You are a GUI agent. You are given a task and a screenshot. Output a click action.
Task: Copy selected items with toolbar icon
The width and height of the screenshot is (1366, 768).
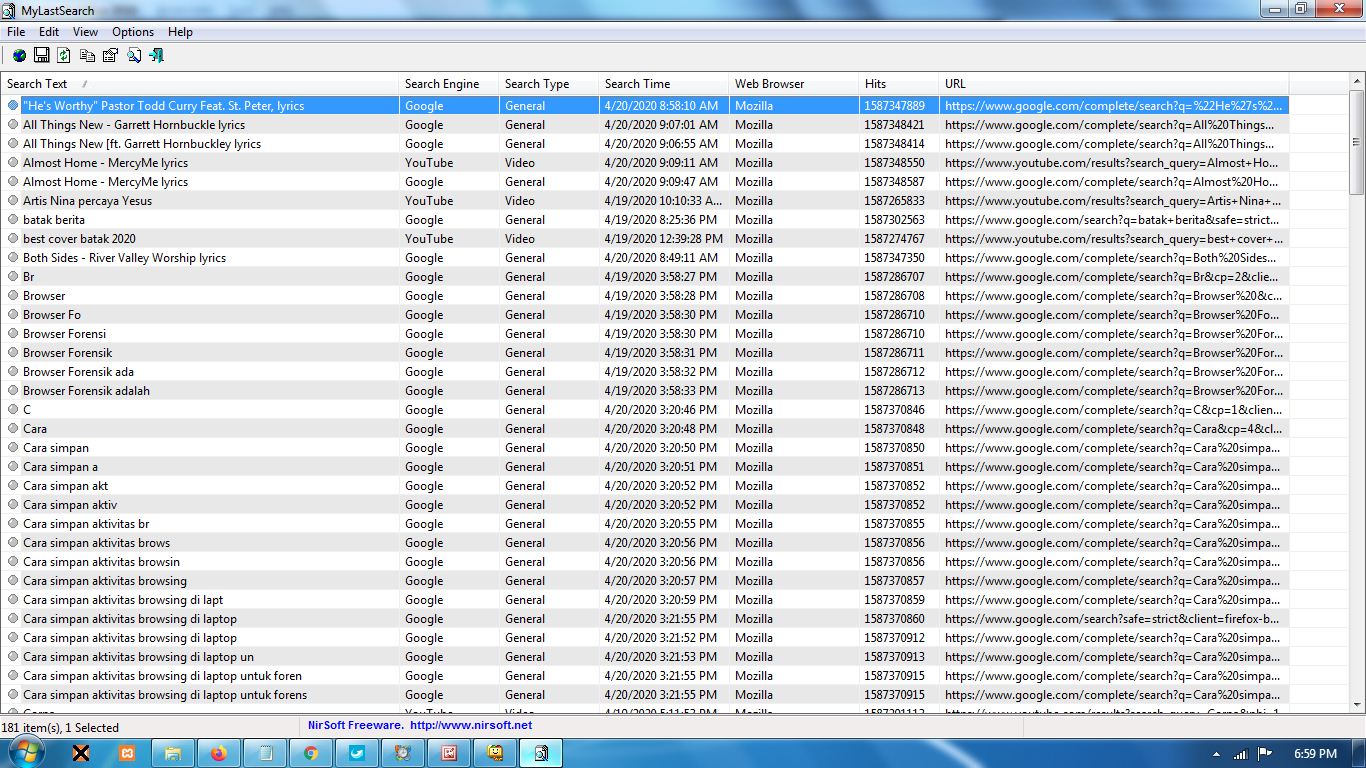(88, 56)
